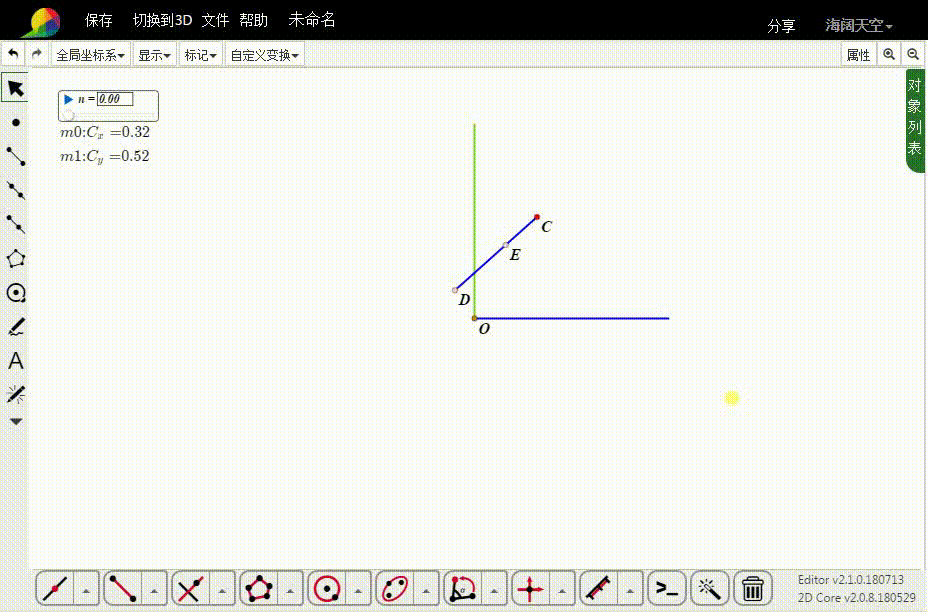Click the undo arrow icon
This screenshot has width=928, height=612.
pos(13,54)
